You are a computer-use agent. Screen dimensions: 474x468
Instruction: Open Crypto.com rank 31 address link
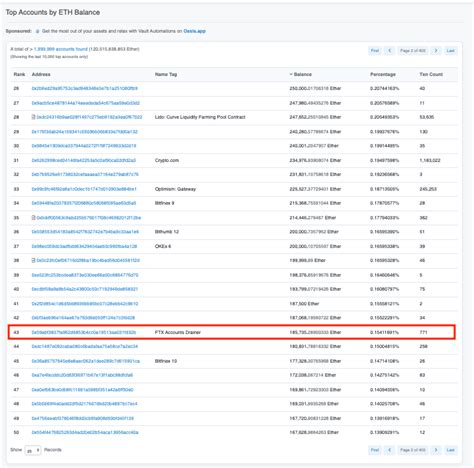pyautogui.click(x=84, y=160)
